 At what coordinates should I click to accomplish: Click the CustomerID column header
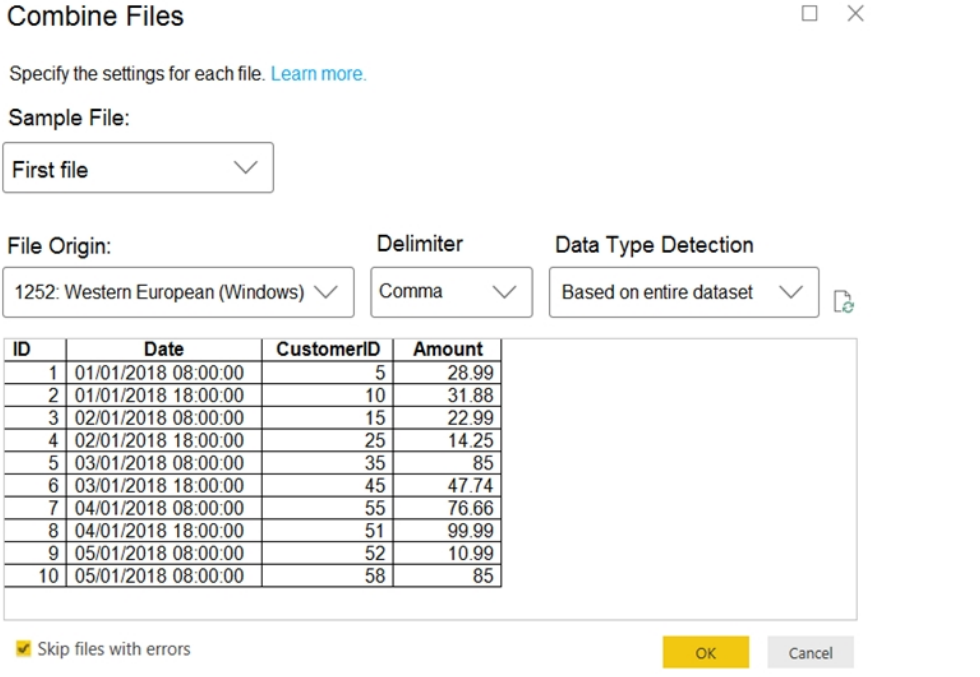pos(328,349)
